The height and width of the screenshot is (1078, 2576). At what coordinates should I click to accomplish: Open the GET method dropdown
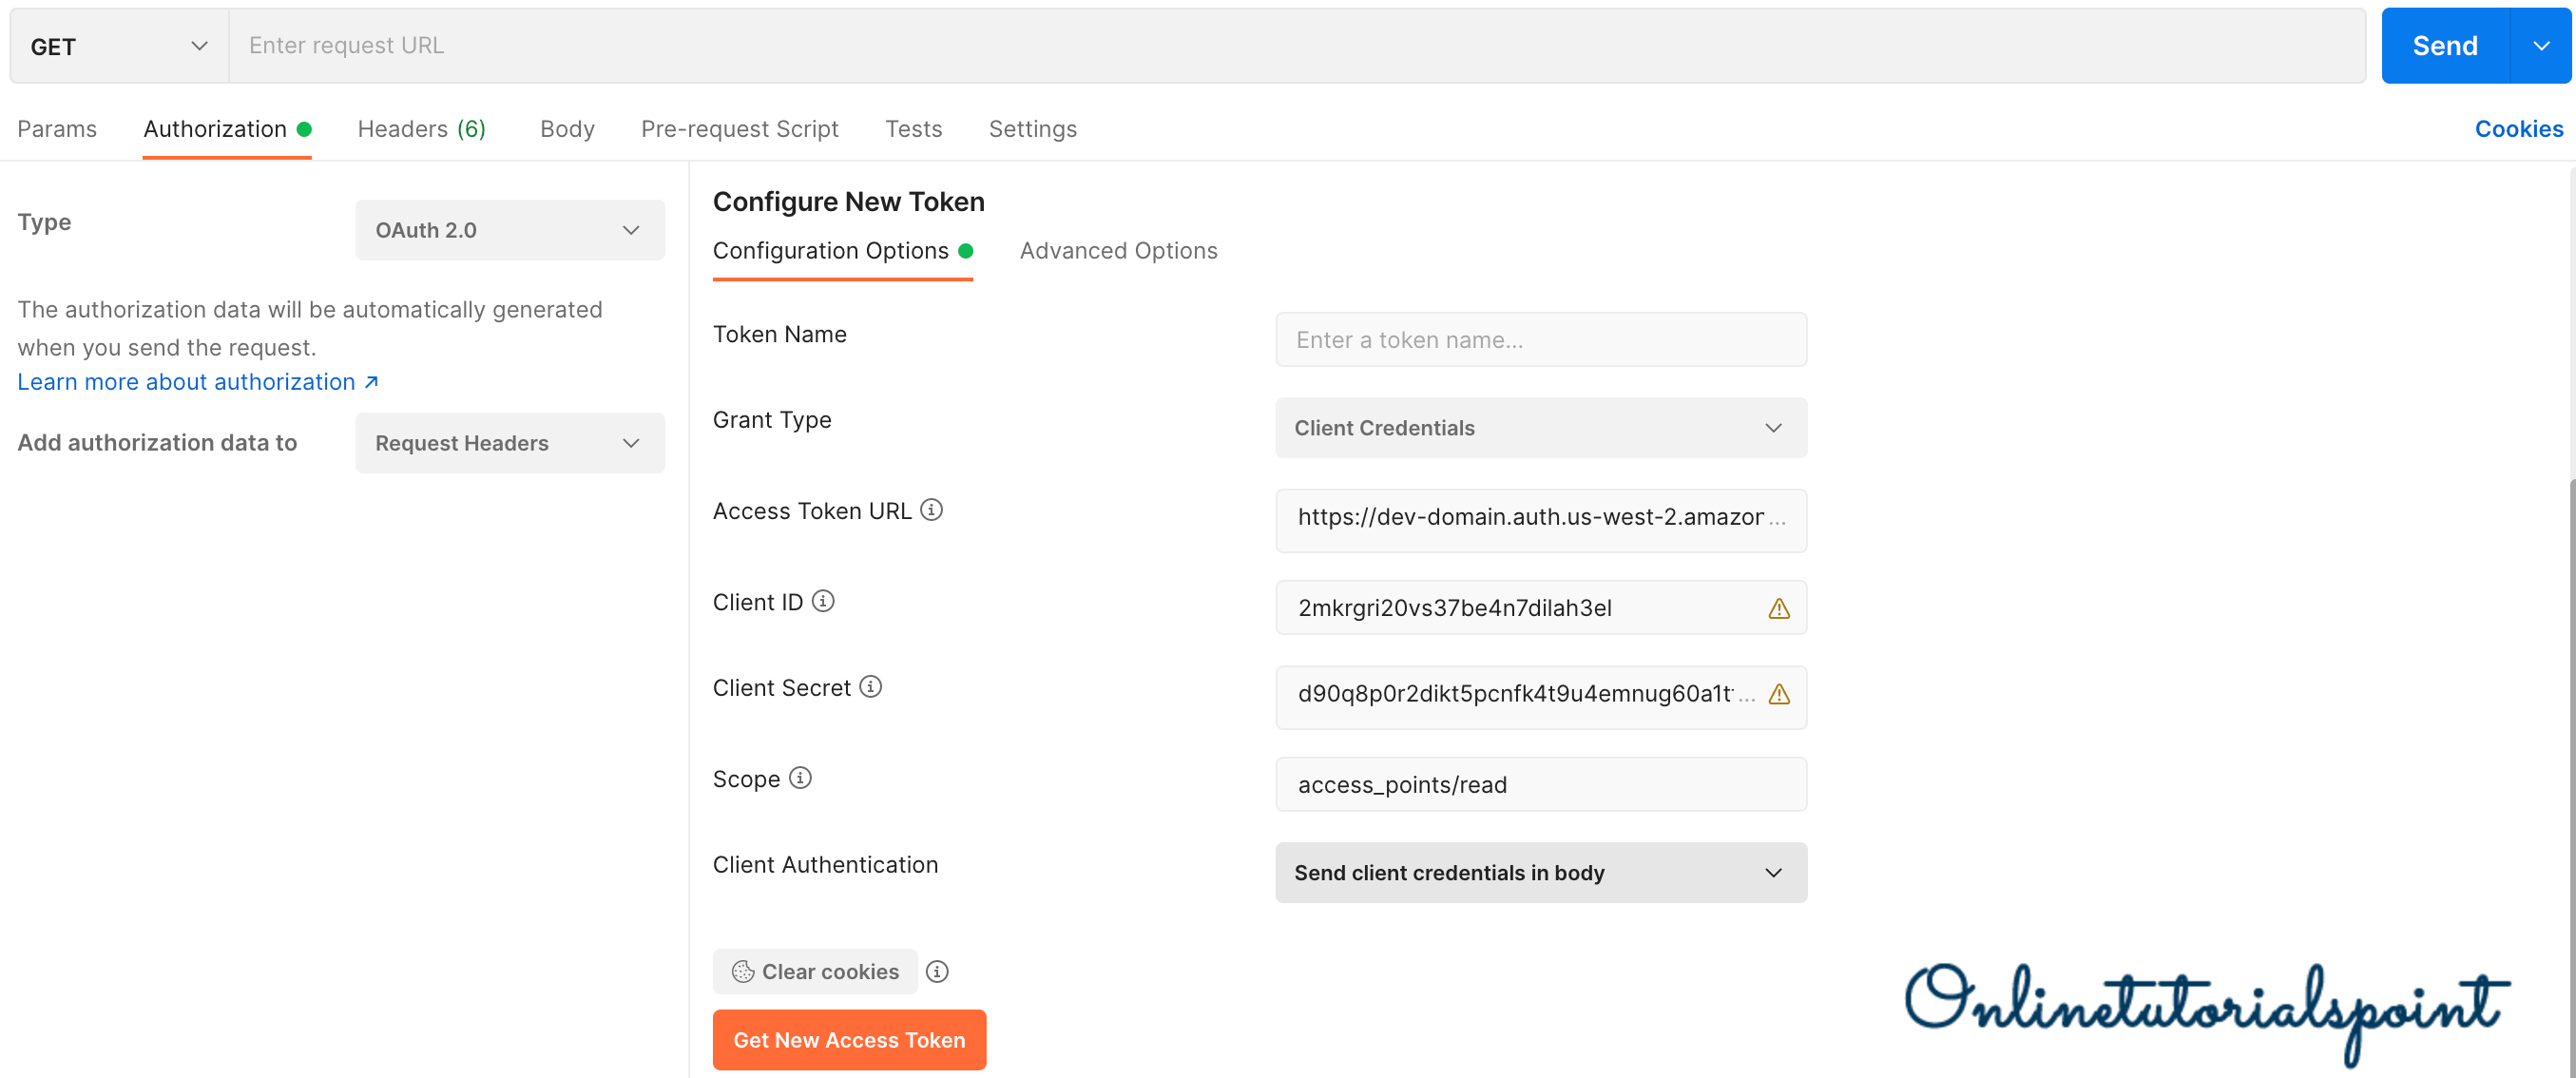119,46
